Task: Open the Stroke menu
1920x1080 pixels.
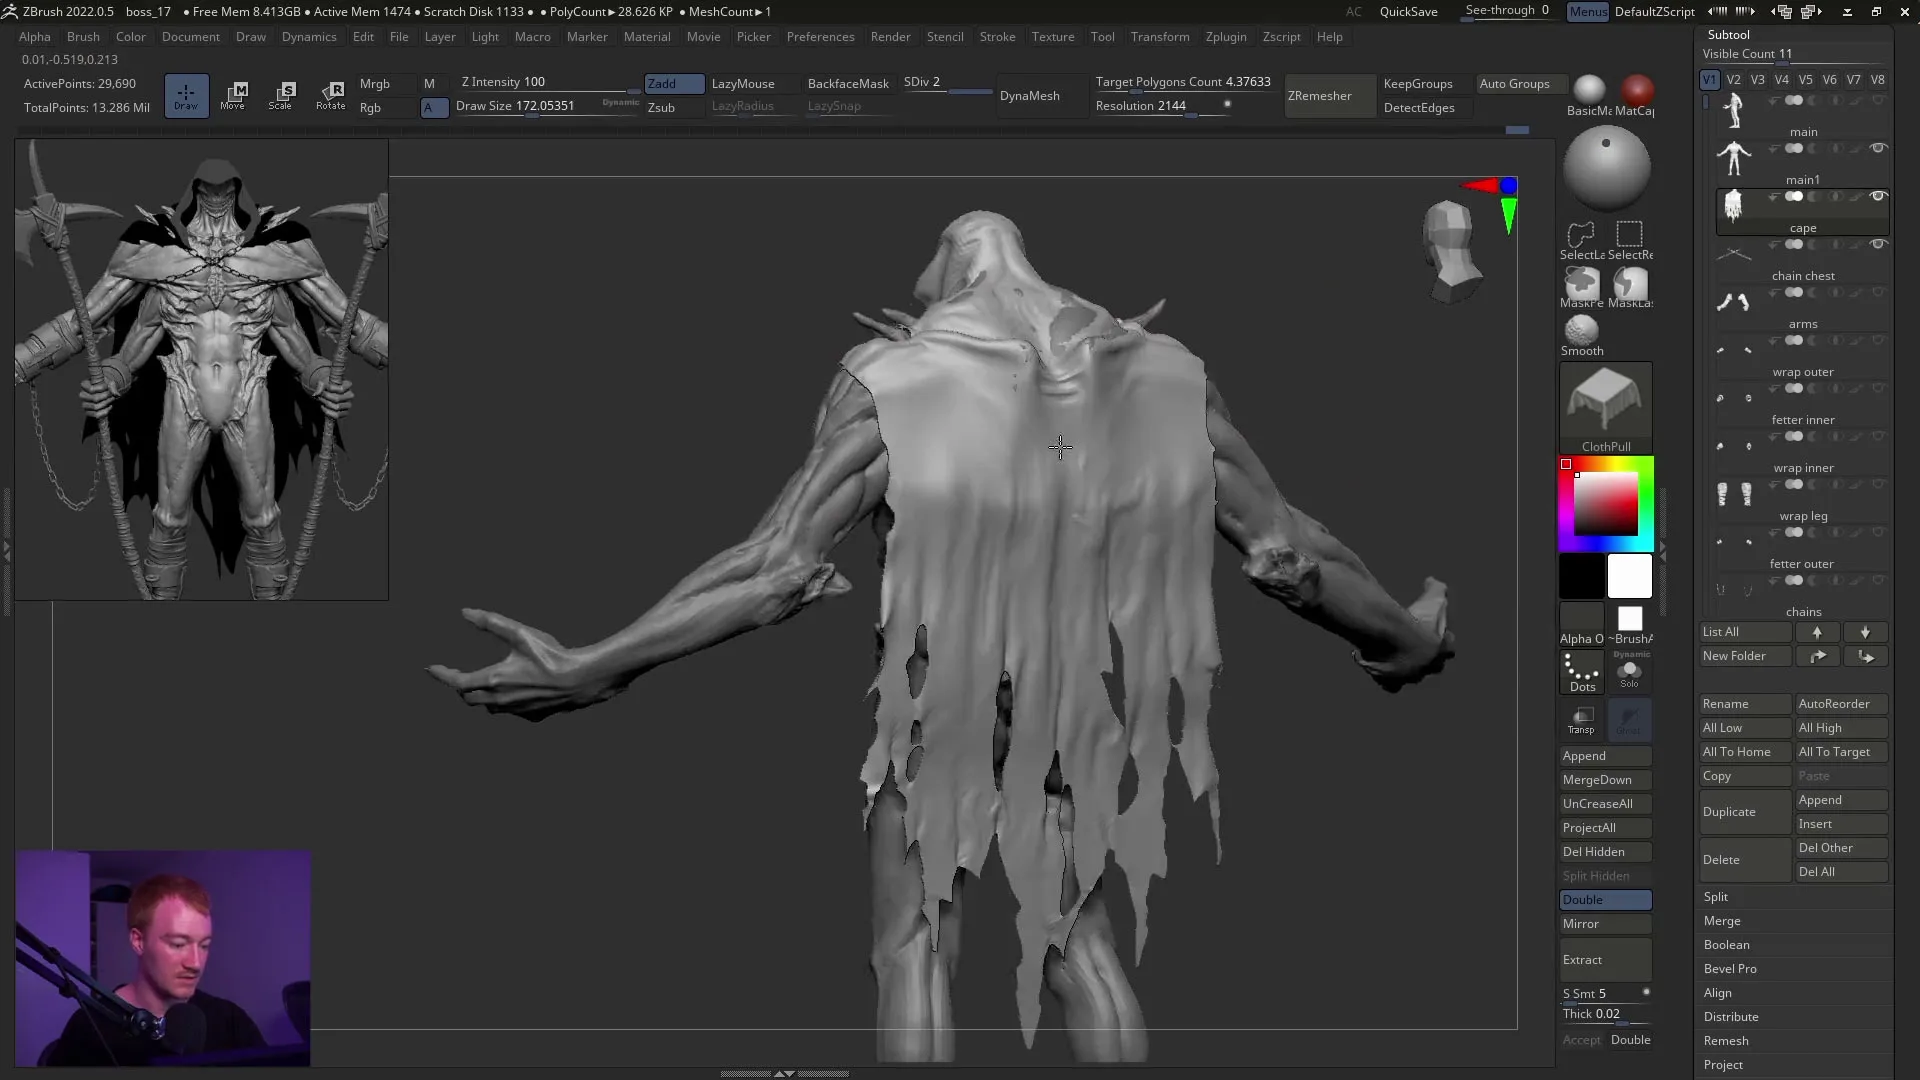Action: pos(997,37)
